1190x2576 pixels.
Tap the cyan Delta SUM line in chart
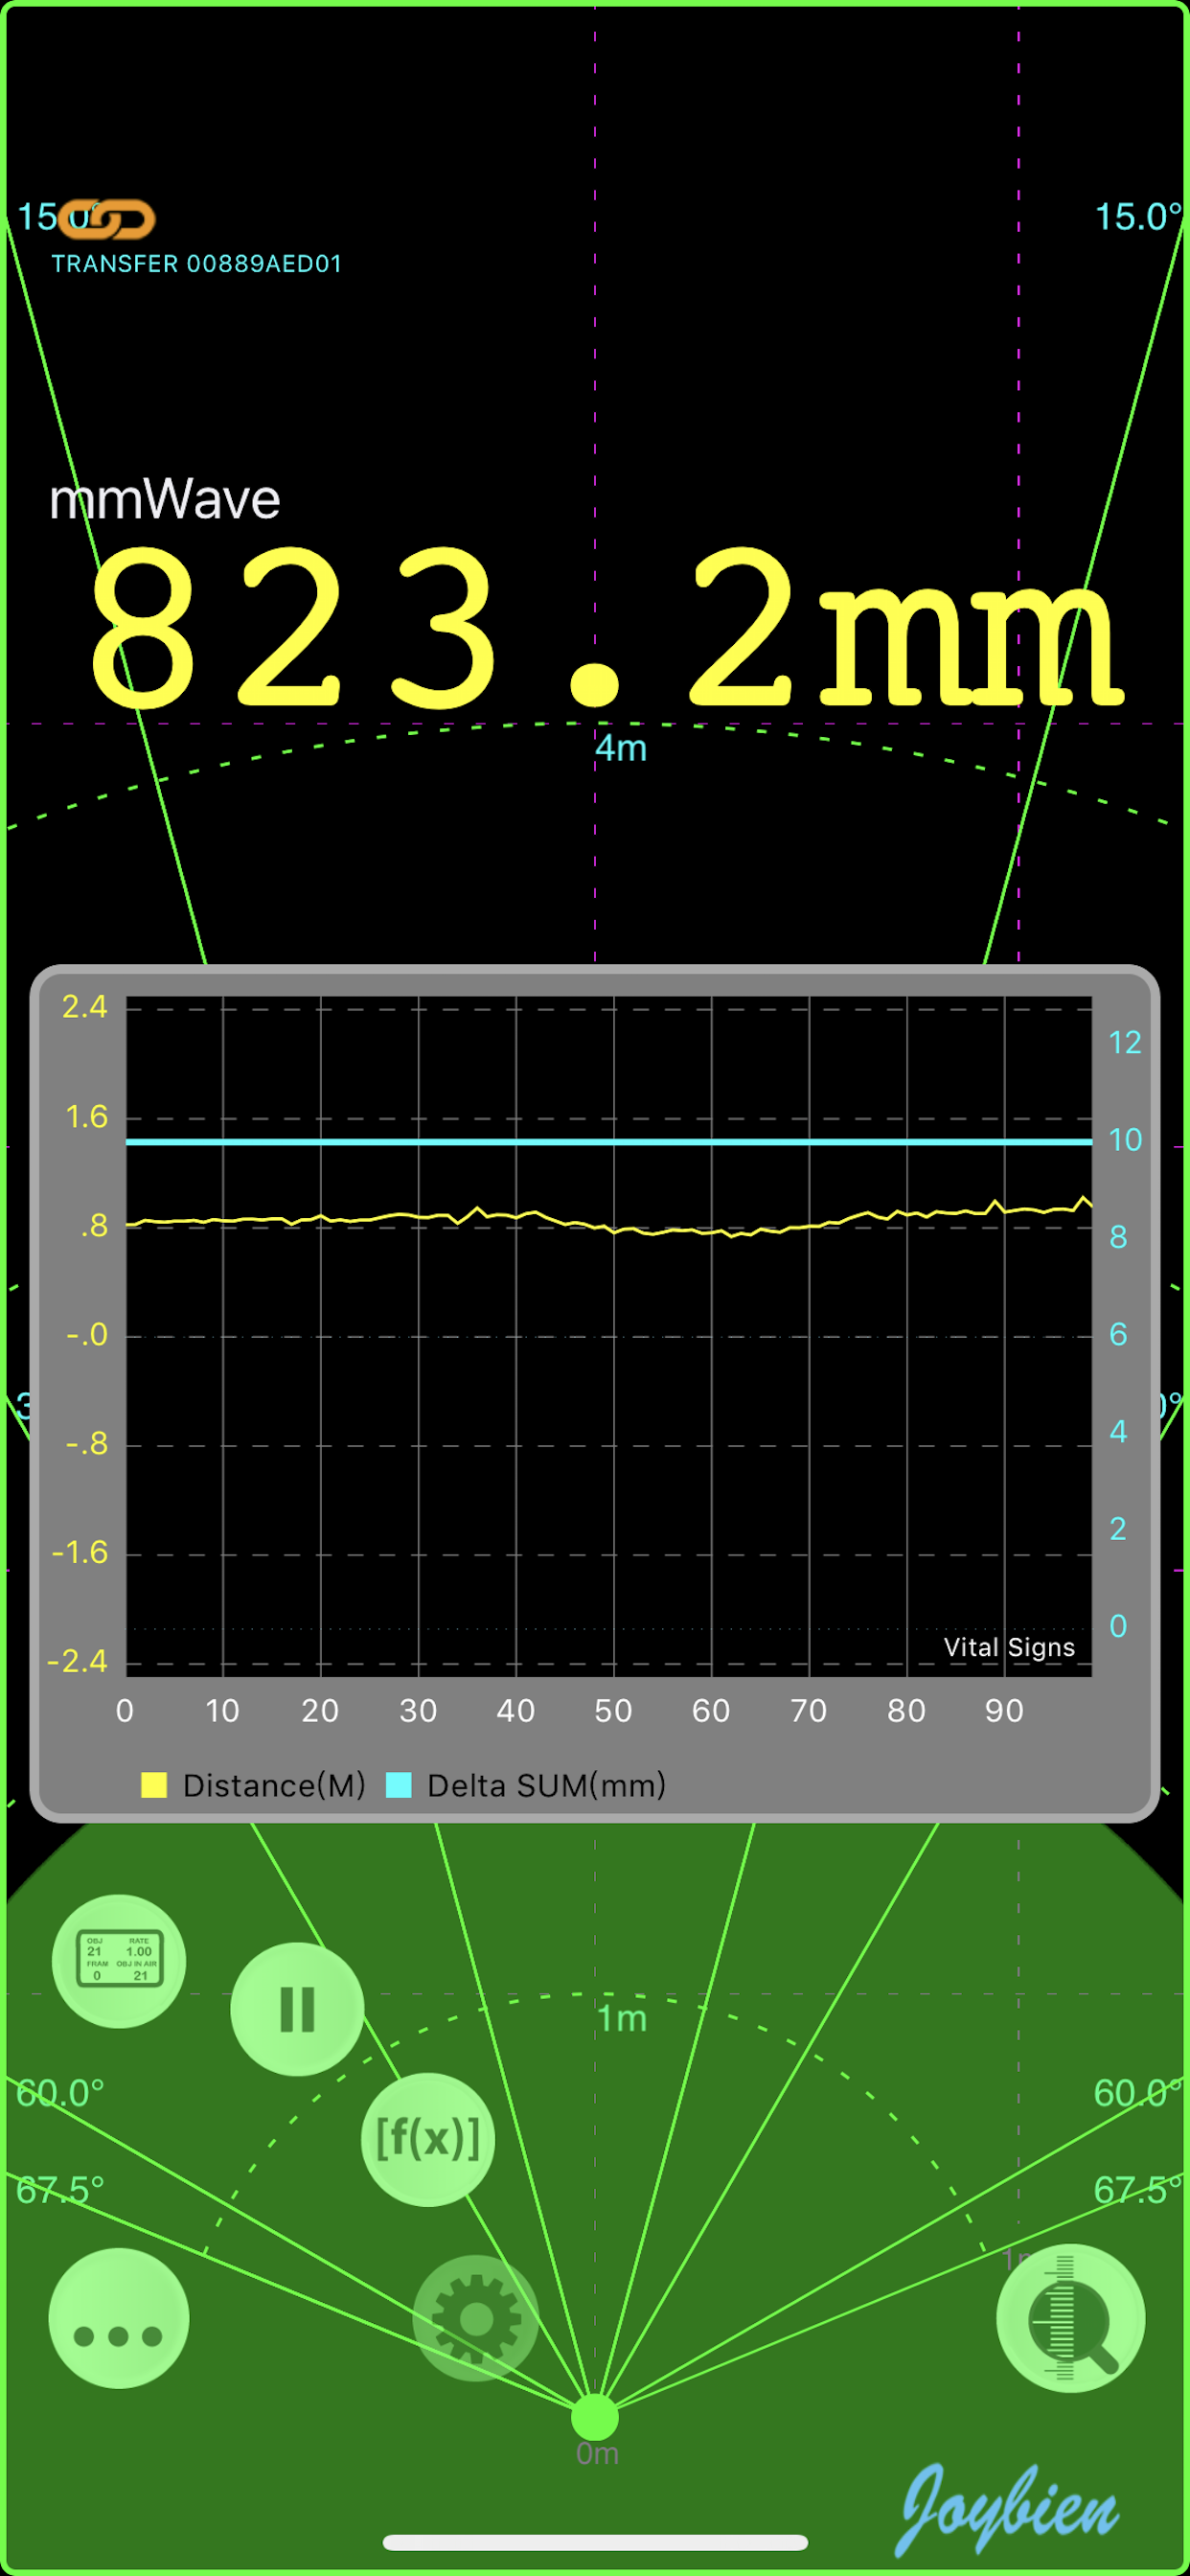[608, 1141]
